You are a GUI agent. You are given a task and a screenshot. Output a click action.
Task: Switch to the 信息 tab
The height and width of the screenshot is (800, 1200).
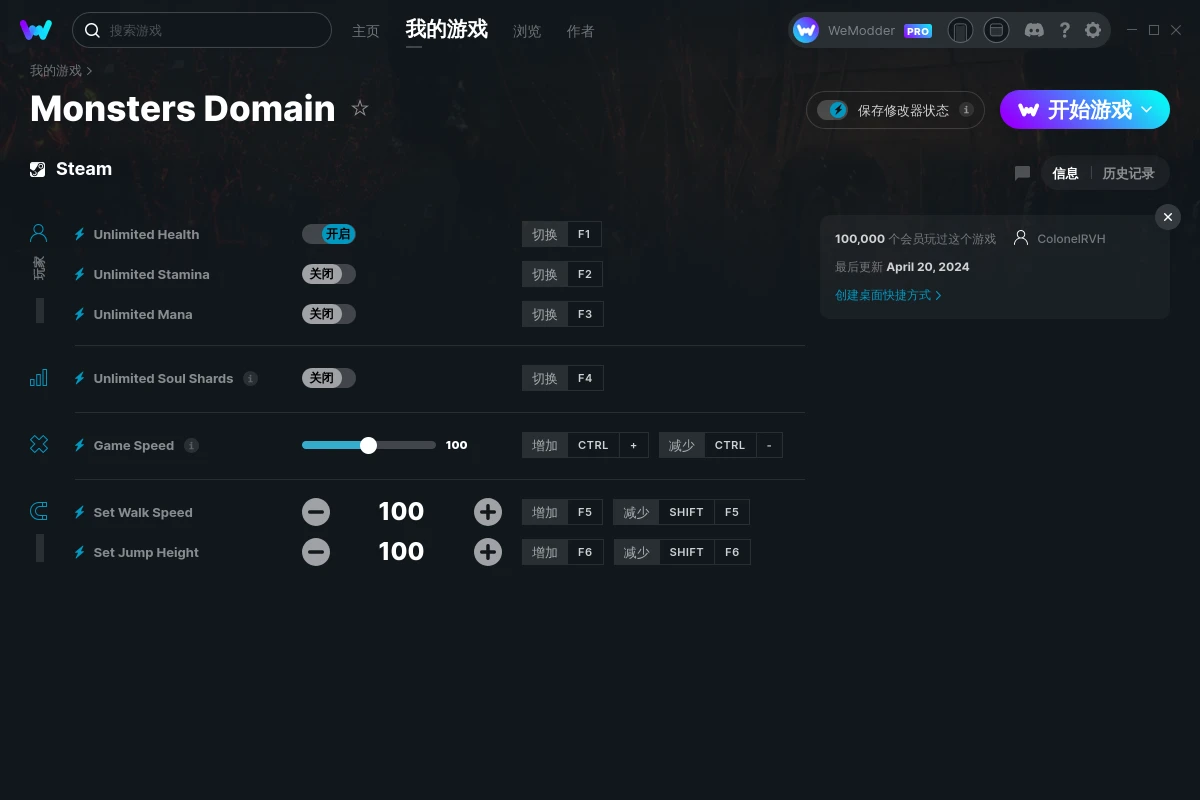(x=1065, y=173)
